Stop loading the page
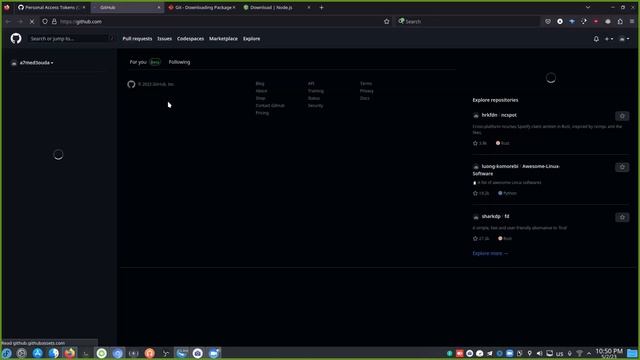This screenshot has width=640, height=360. pyautogui.click(x=32, y=22)
